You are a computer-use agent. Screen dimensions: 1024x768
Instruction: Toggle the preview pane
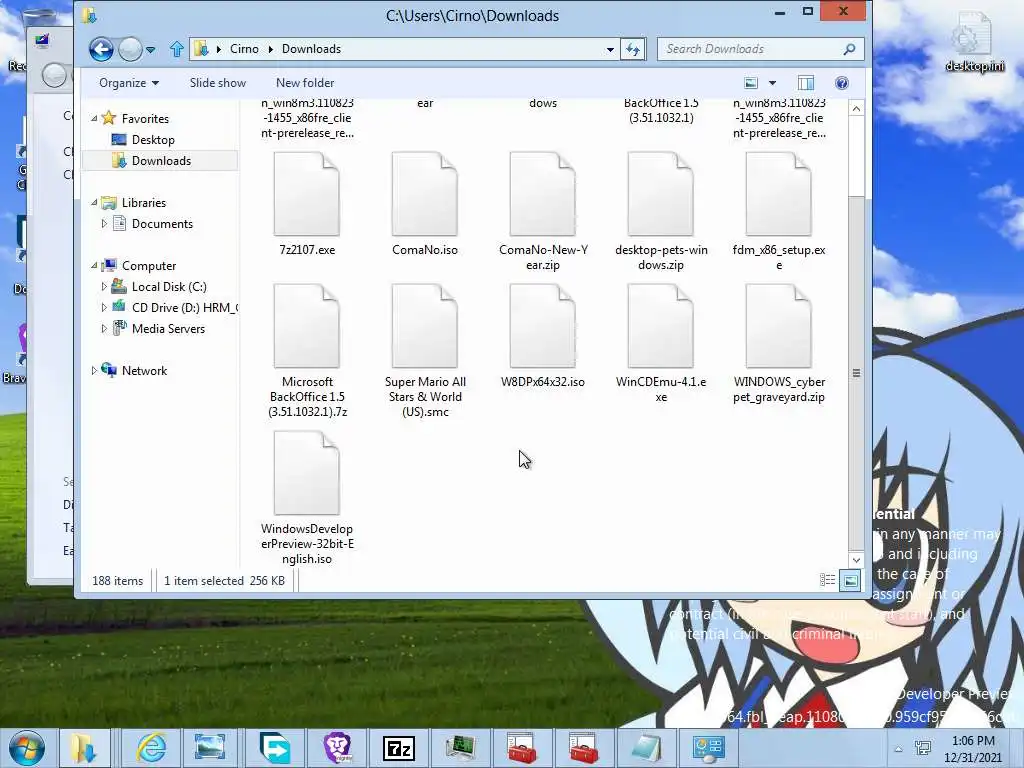tap(806, 83)
